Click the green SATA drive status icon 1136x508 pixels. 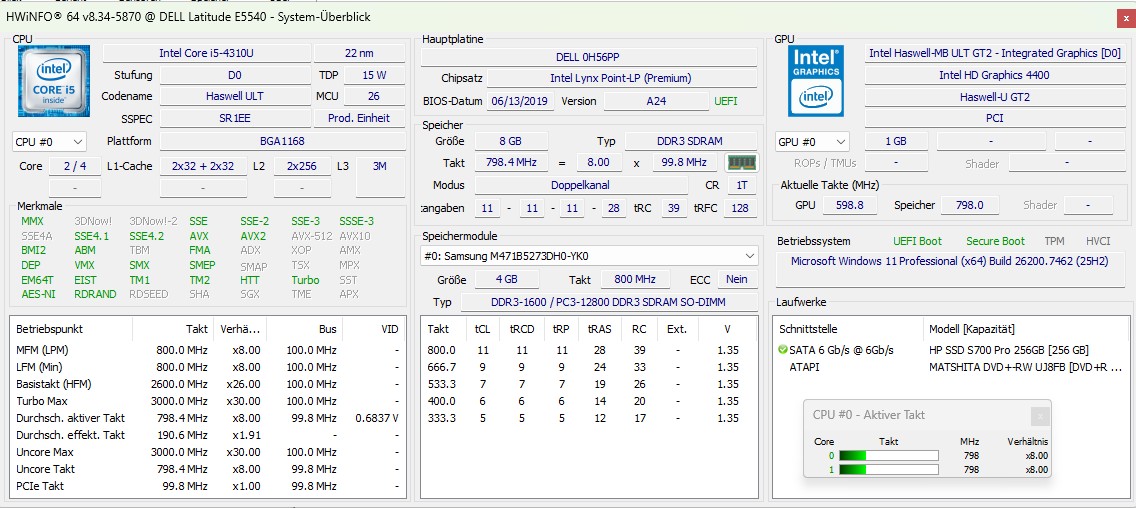pos(782,350)
